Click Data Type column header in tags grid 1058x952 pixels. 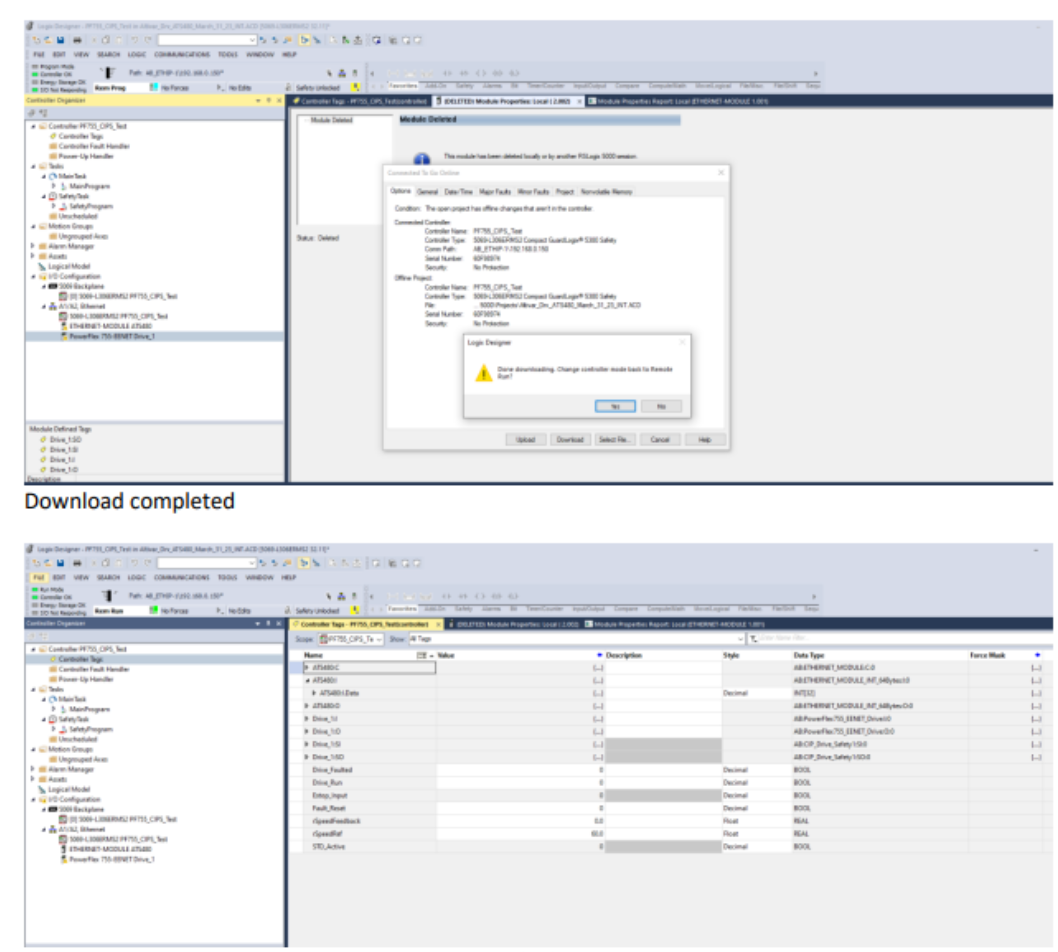click(809, 655)
